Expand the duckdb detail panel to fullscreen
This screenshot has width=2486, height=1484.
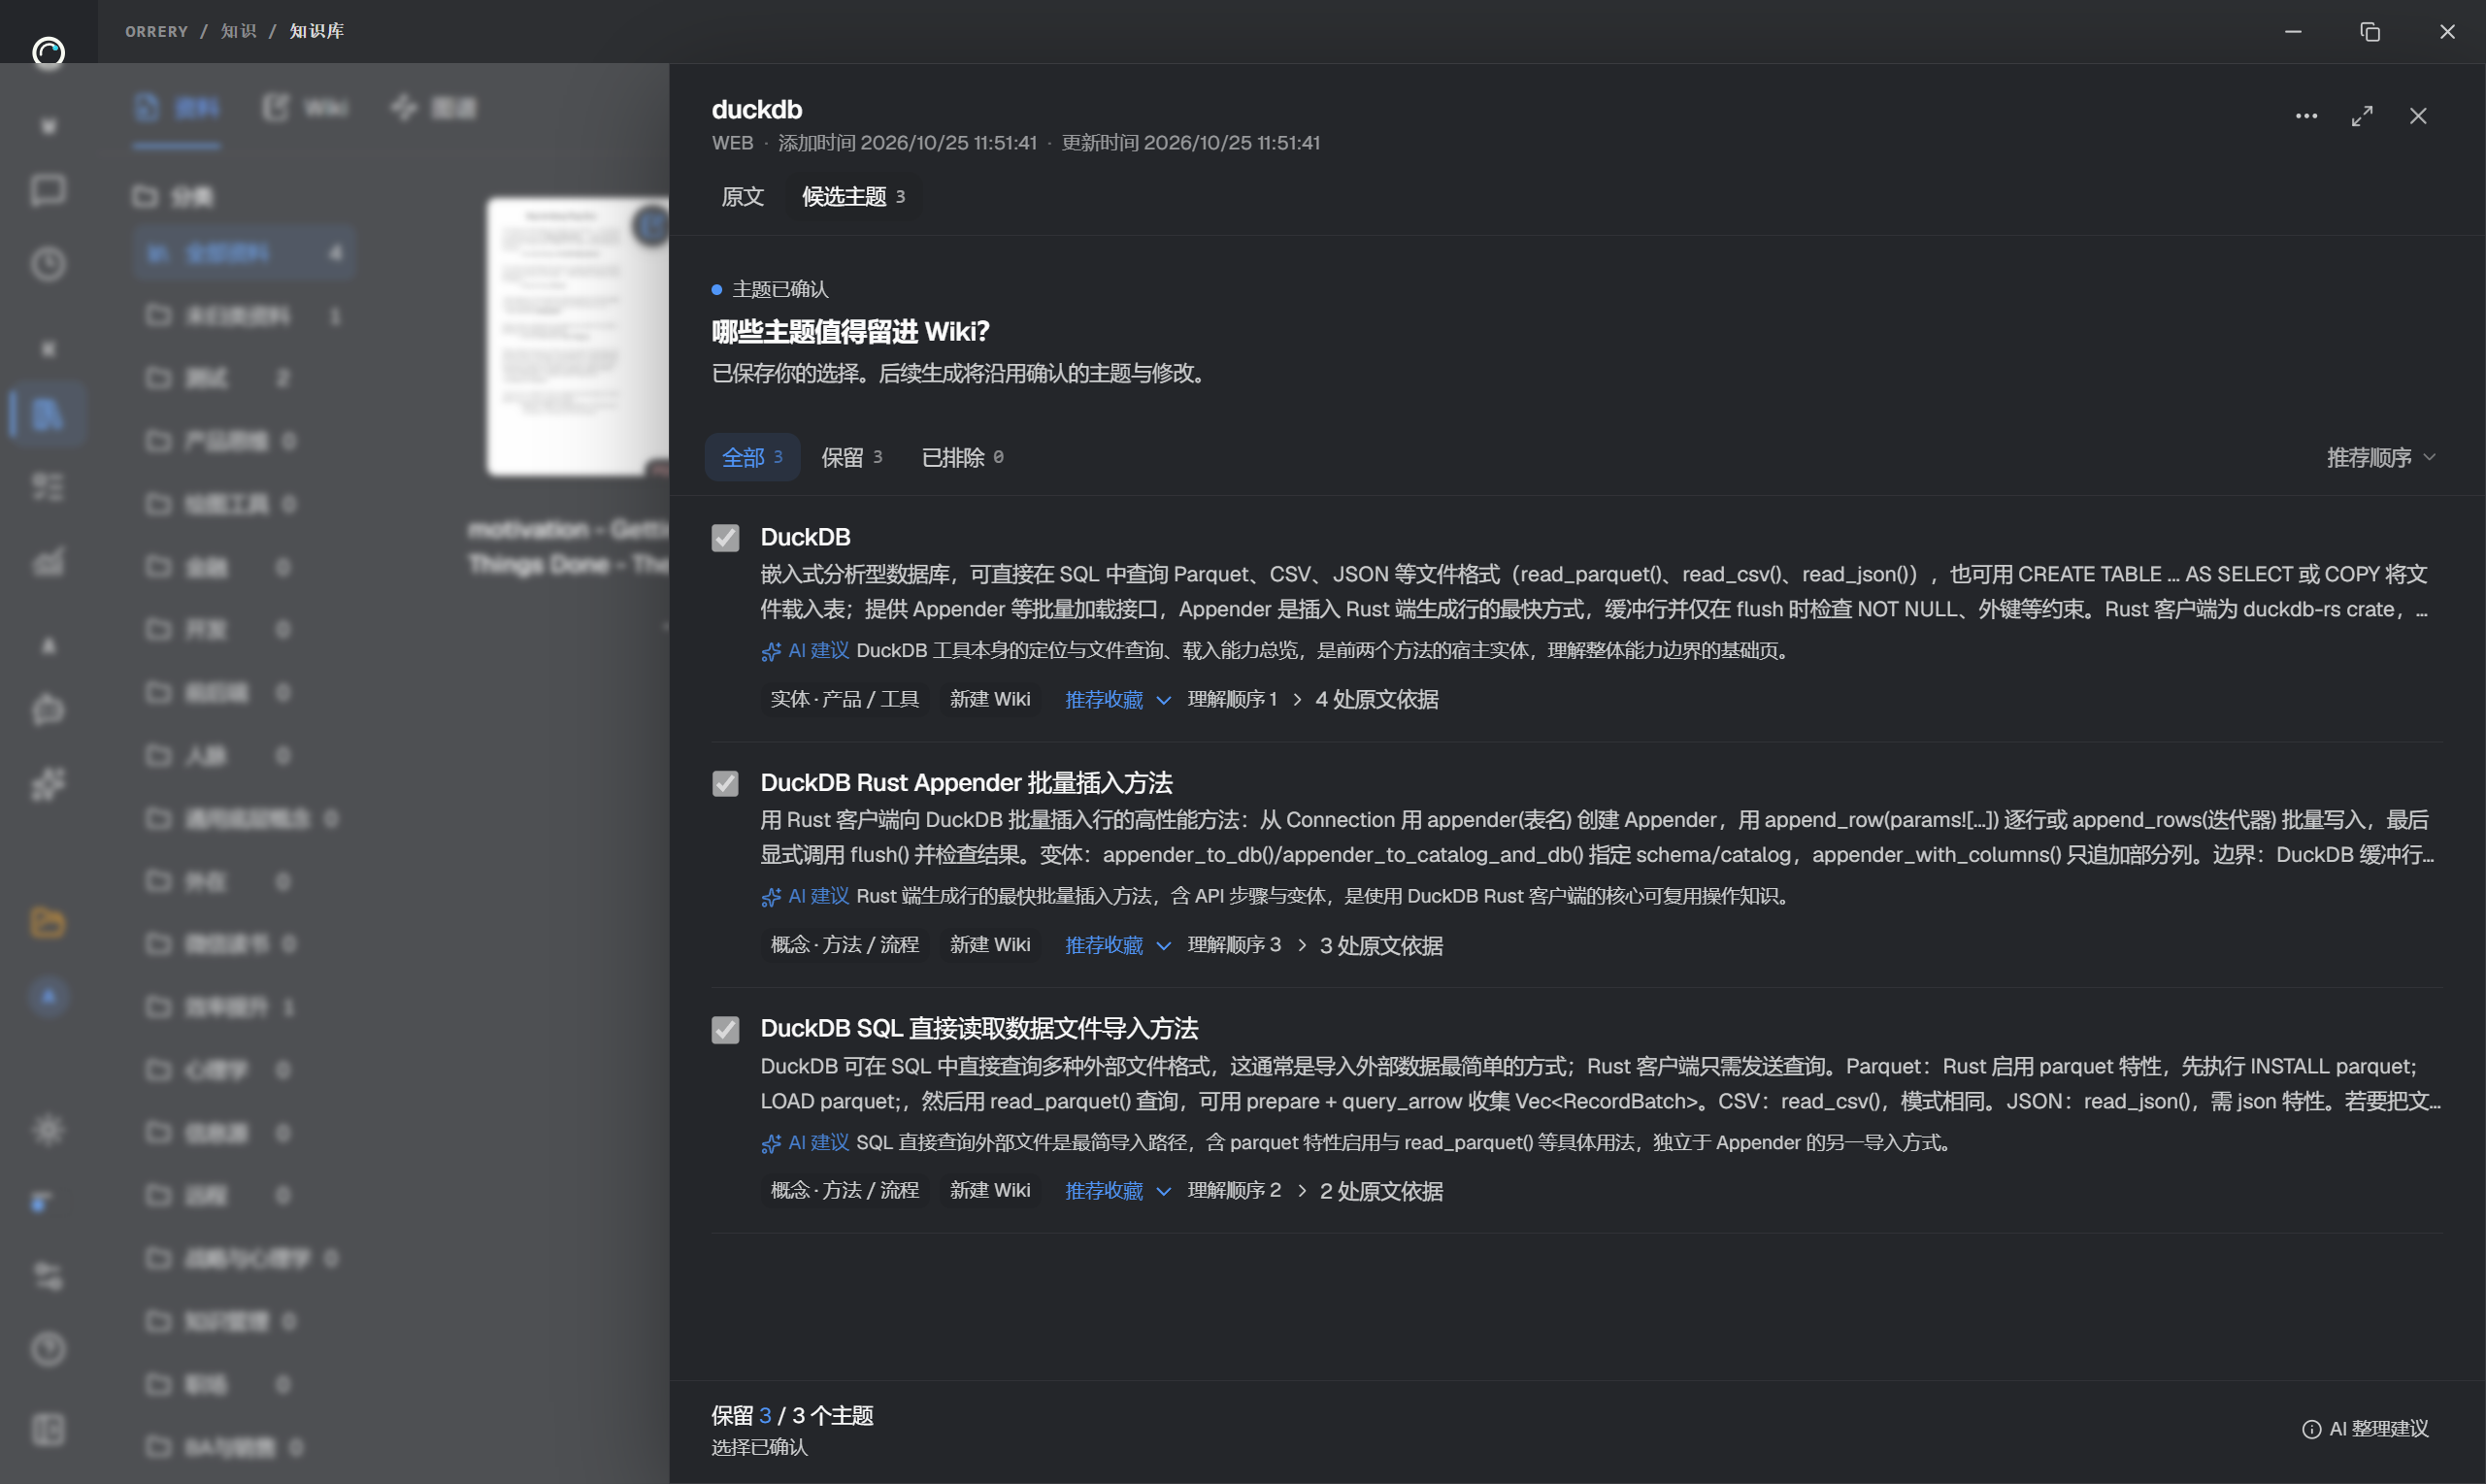2361,116
